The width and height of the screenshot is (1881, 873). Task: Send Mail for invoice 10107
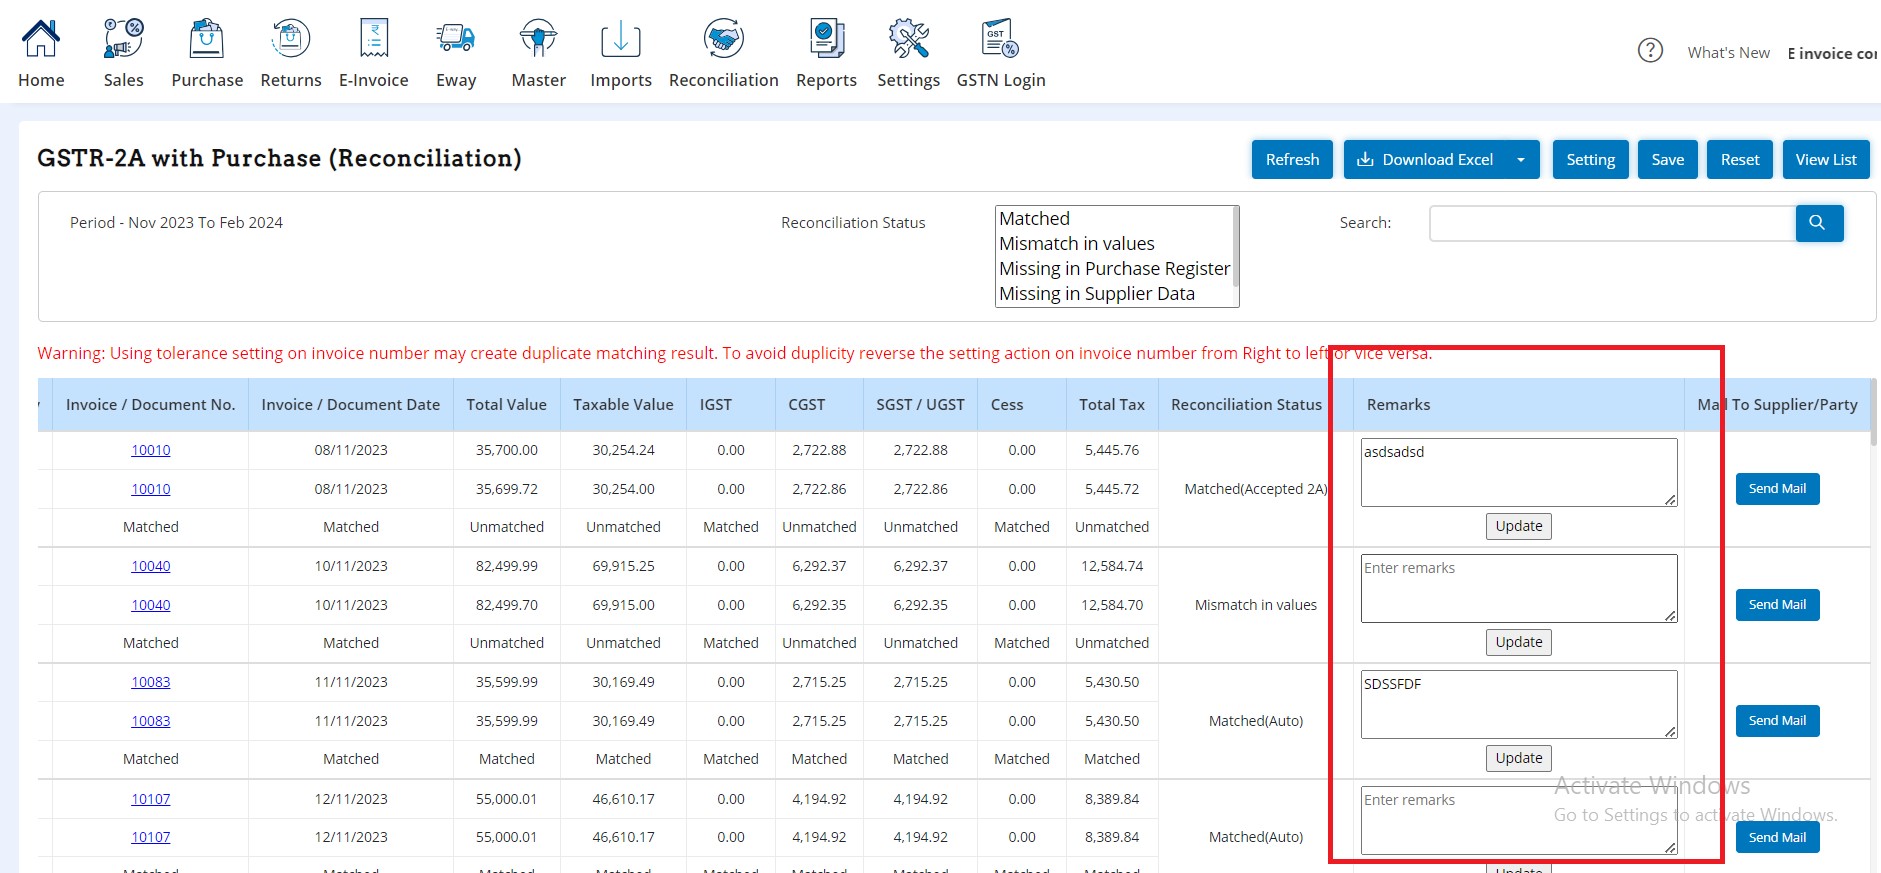1777,837
